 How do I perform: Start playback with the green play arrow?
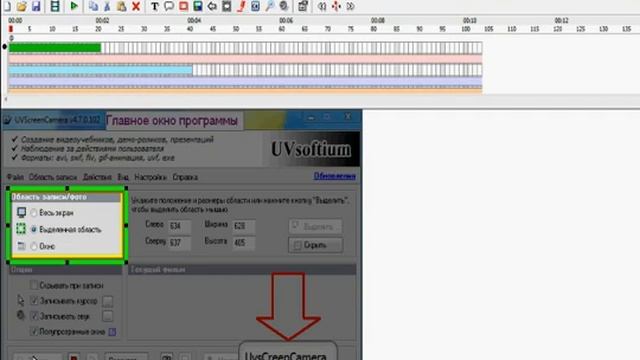tap(74, 6)
